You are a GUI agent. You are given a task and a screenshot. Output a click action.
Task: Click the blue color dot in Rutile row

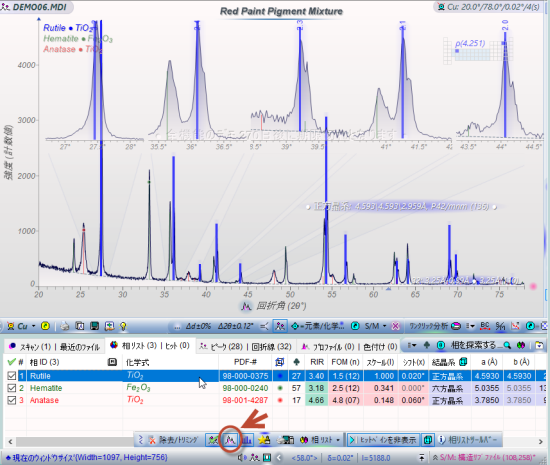coord(280,376)
